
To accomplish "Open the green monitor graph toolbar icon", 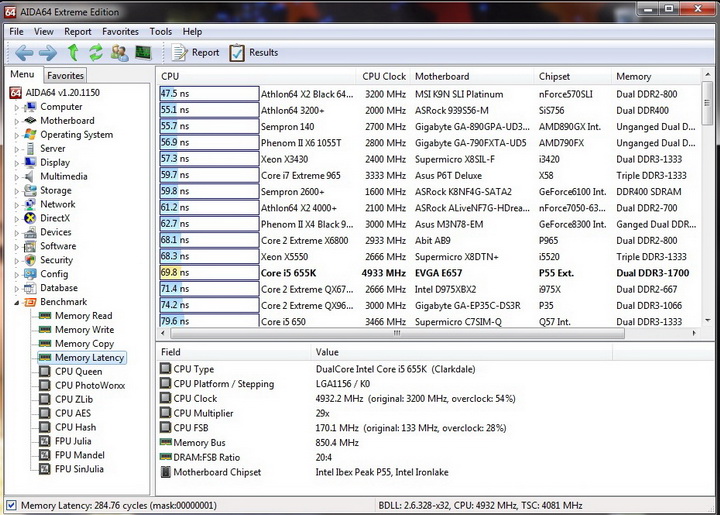I will pos(143,52).
